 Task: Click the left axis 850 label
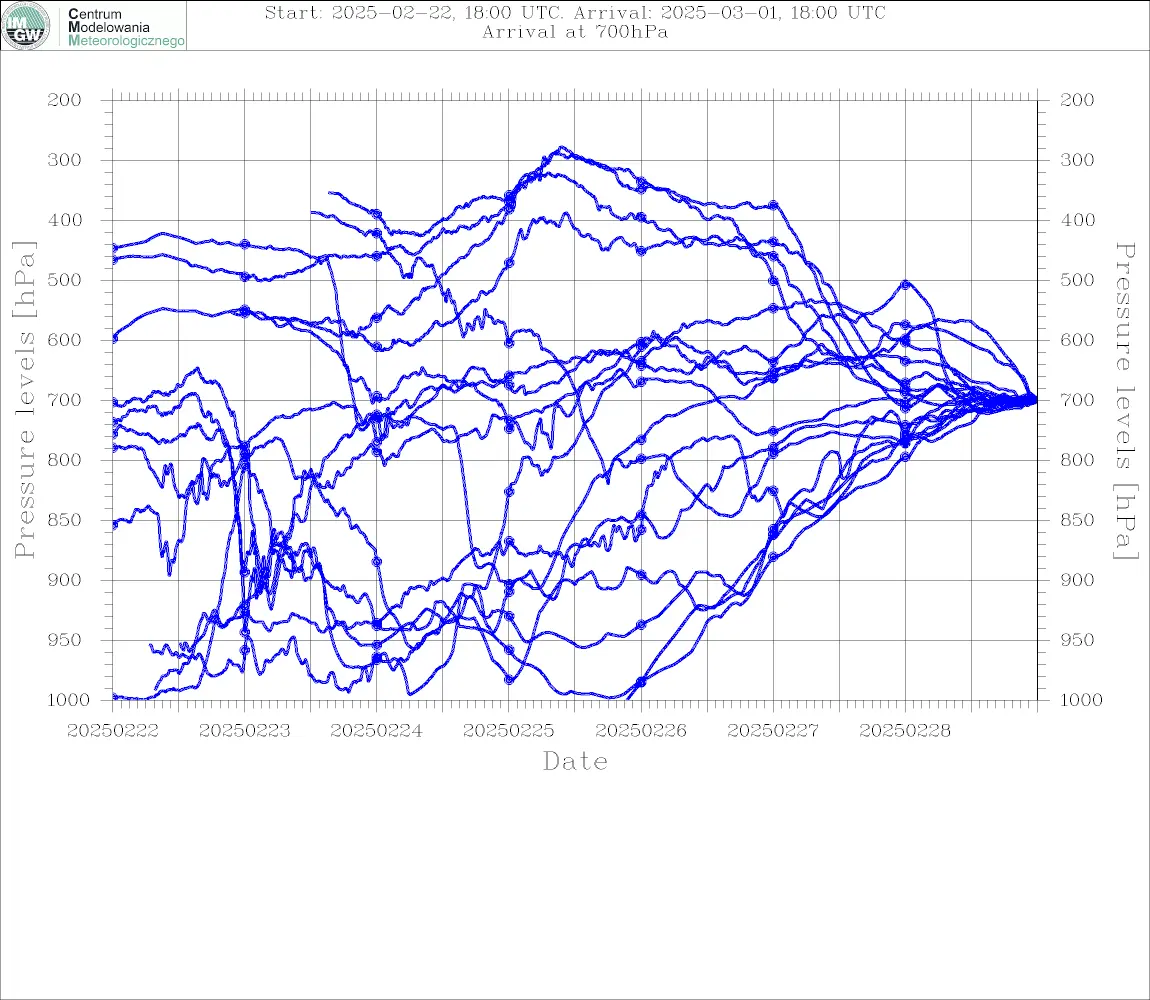(65, 520)
